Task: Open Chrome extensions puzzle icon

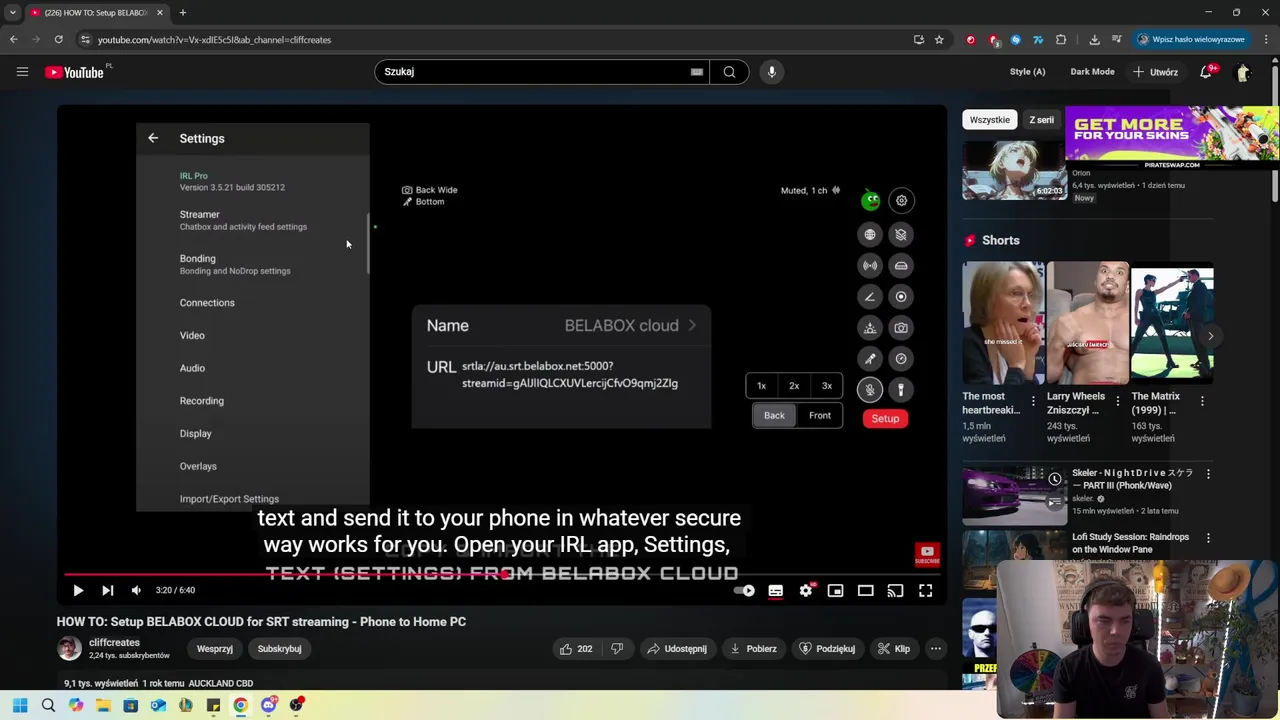Action: coord(1061,40)
